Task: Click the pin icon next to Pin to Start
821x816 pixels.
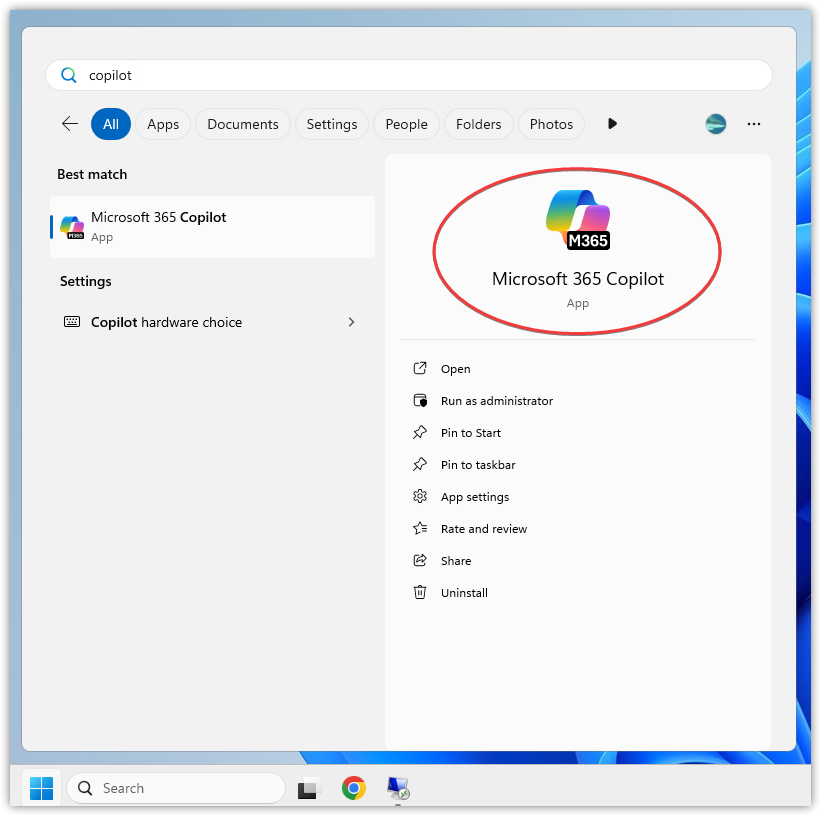Action: click(420, 433)
